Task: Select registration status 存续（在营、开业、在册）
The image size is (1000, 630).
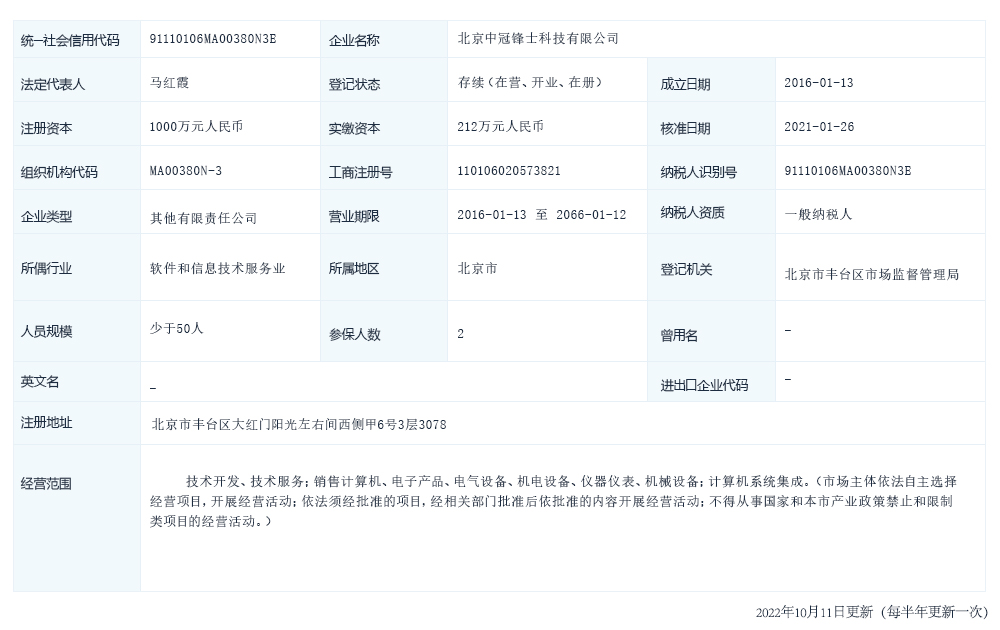Action: pyautogui.click(x=529, y=83)
